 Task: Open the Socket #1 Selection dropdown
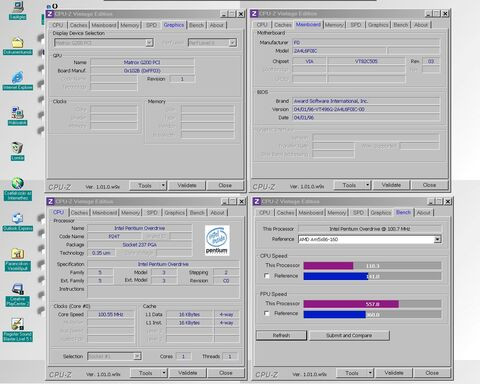[137, 356]
